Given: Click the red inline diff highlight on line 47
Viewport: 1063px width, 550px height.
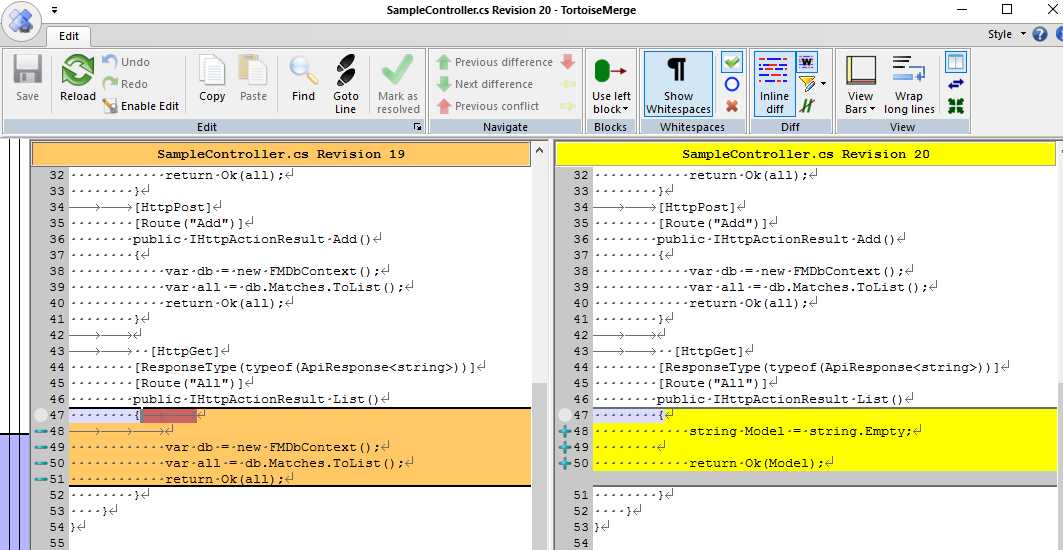Looking at the screenshot, I should coord(169,415).
